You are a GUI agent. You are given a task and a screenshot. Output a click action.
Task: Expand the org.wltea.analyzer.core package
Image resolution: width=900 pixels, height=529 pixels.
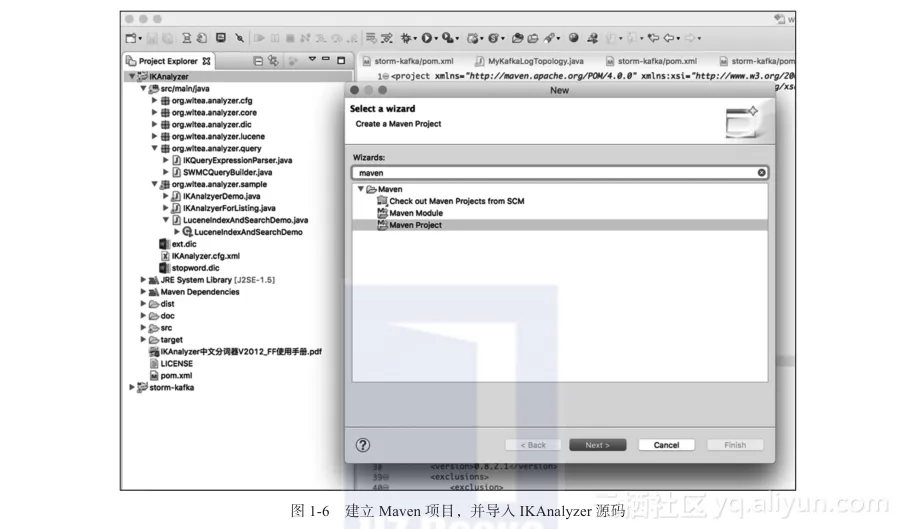154,112
